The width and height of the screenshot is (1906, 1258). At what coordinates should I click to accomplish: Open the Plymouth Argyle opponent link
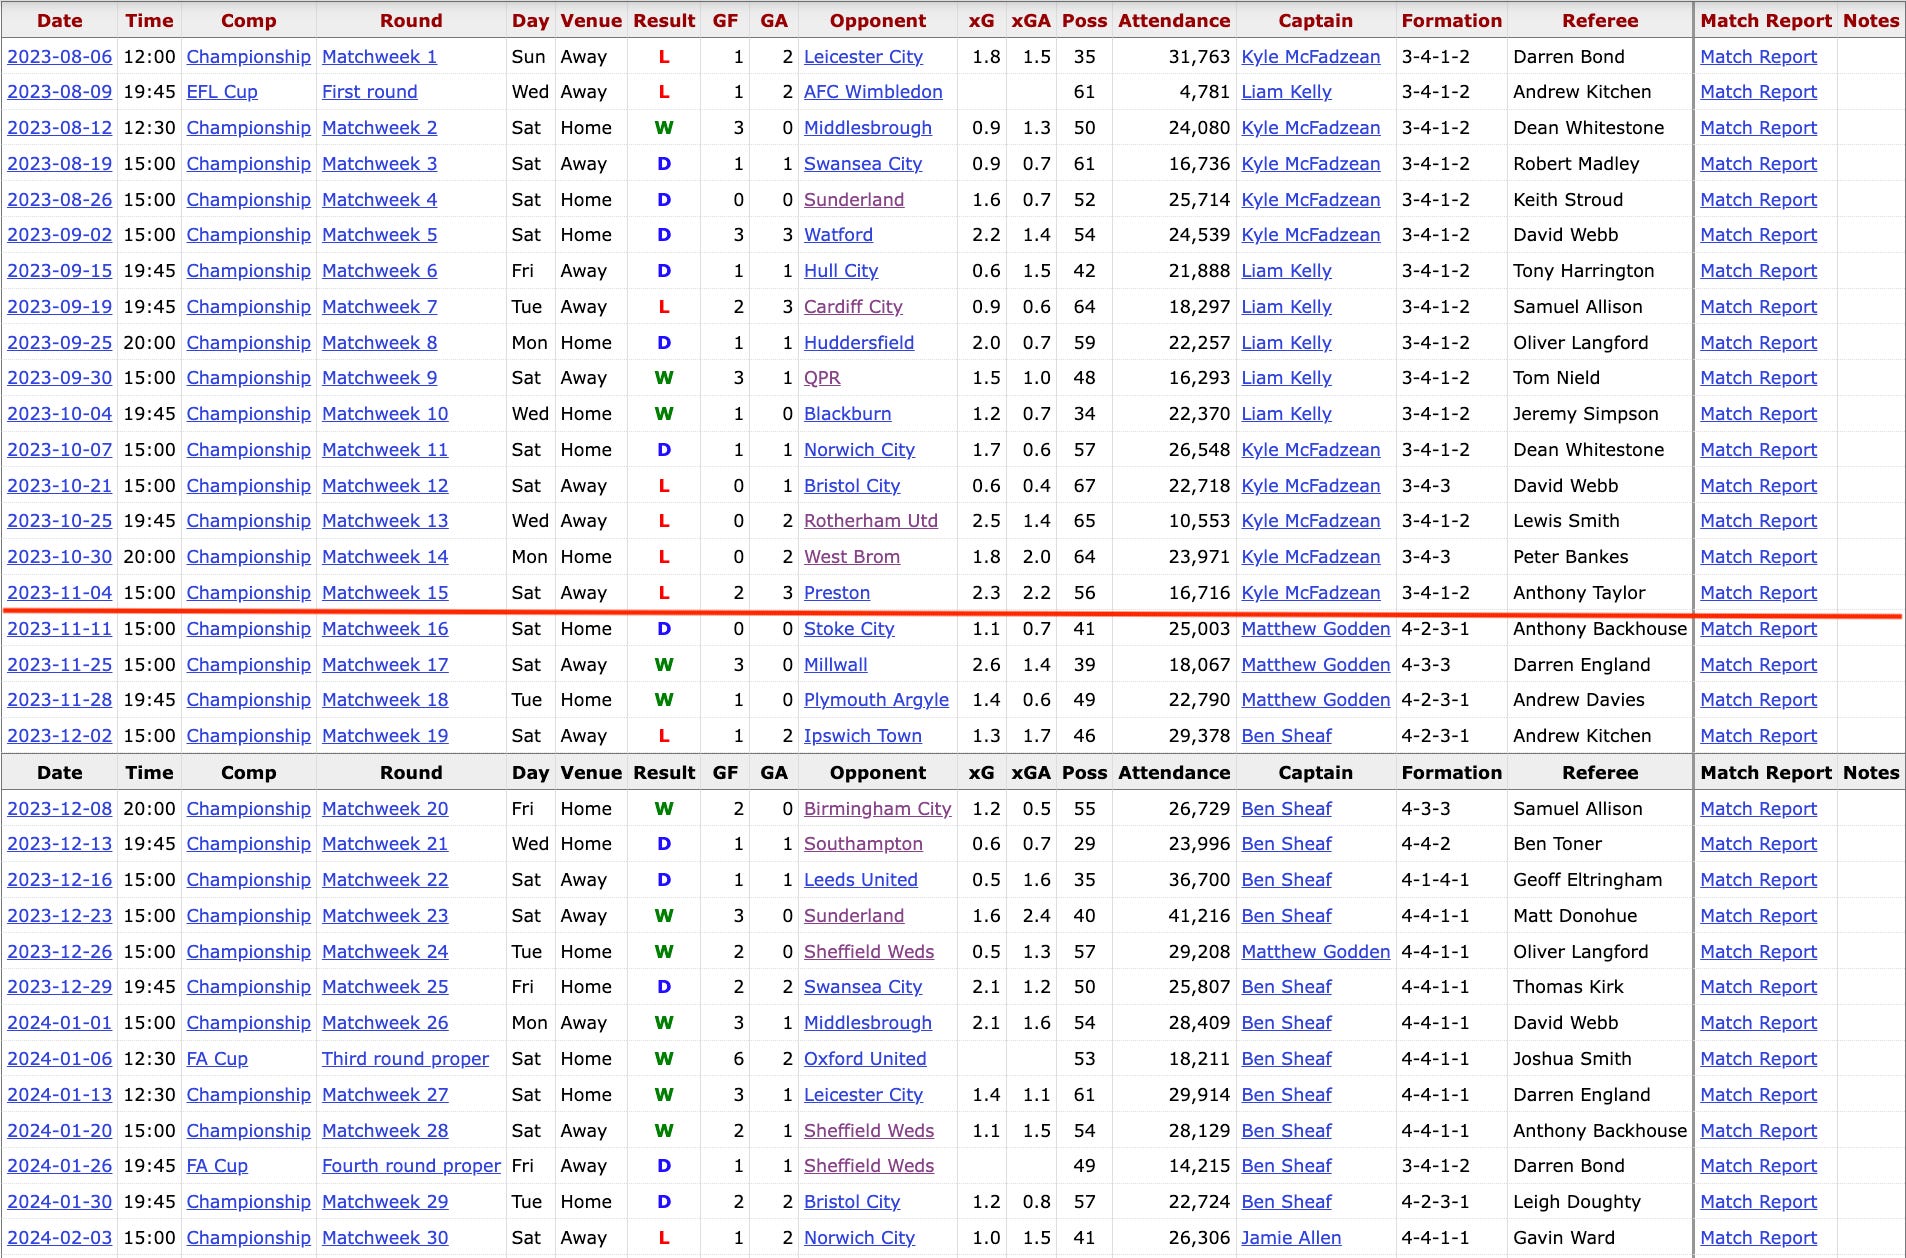[x=876, y=700]
